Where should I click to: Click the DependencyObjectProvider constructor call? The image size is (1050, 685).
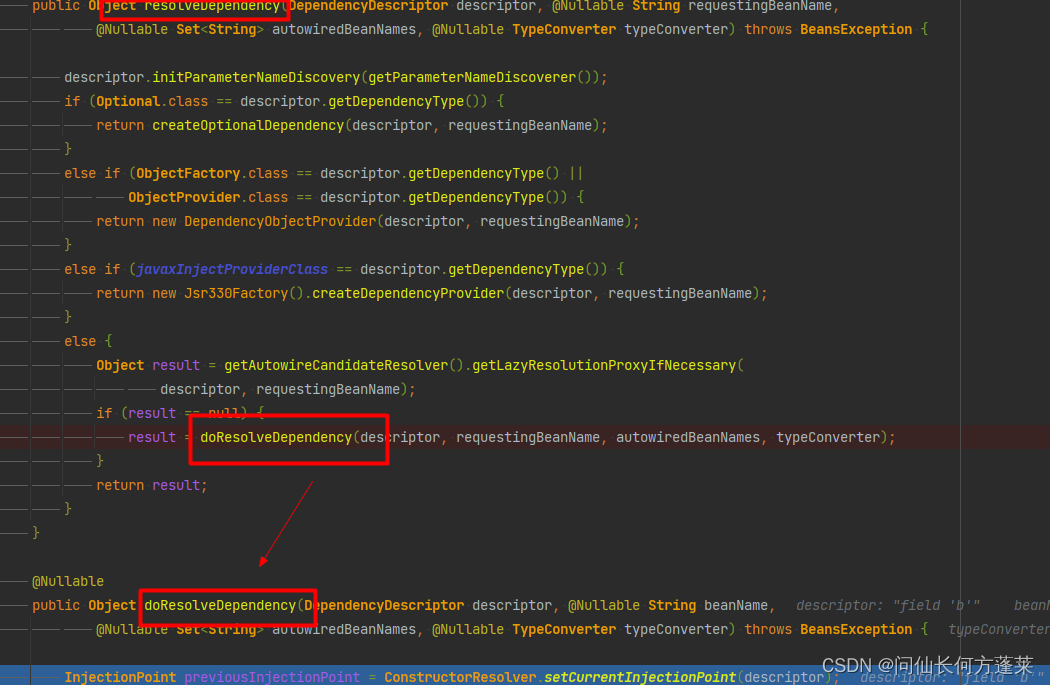click(x=280, y=222)
